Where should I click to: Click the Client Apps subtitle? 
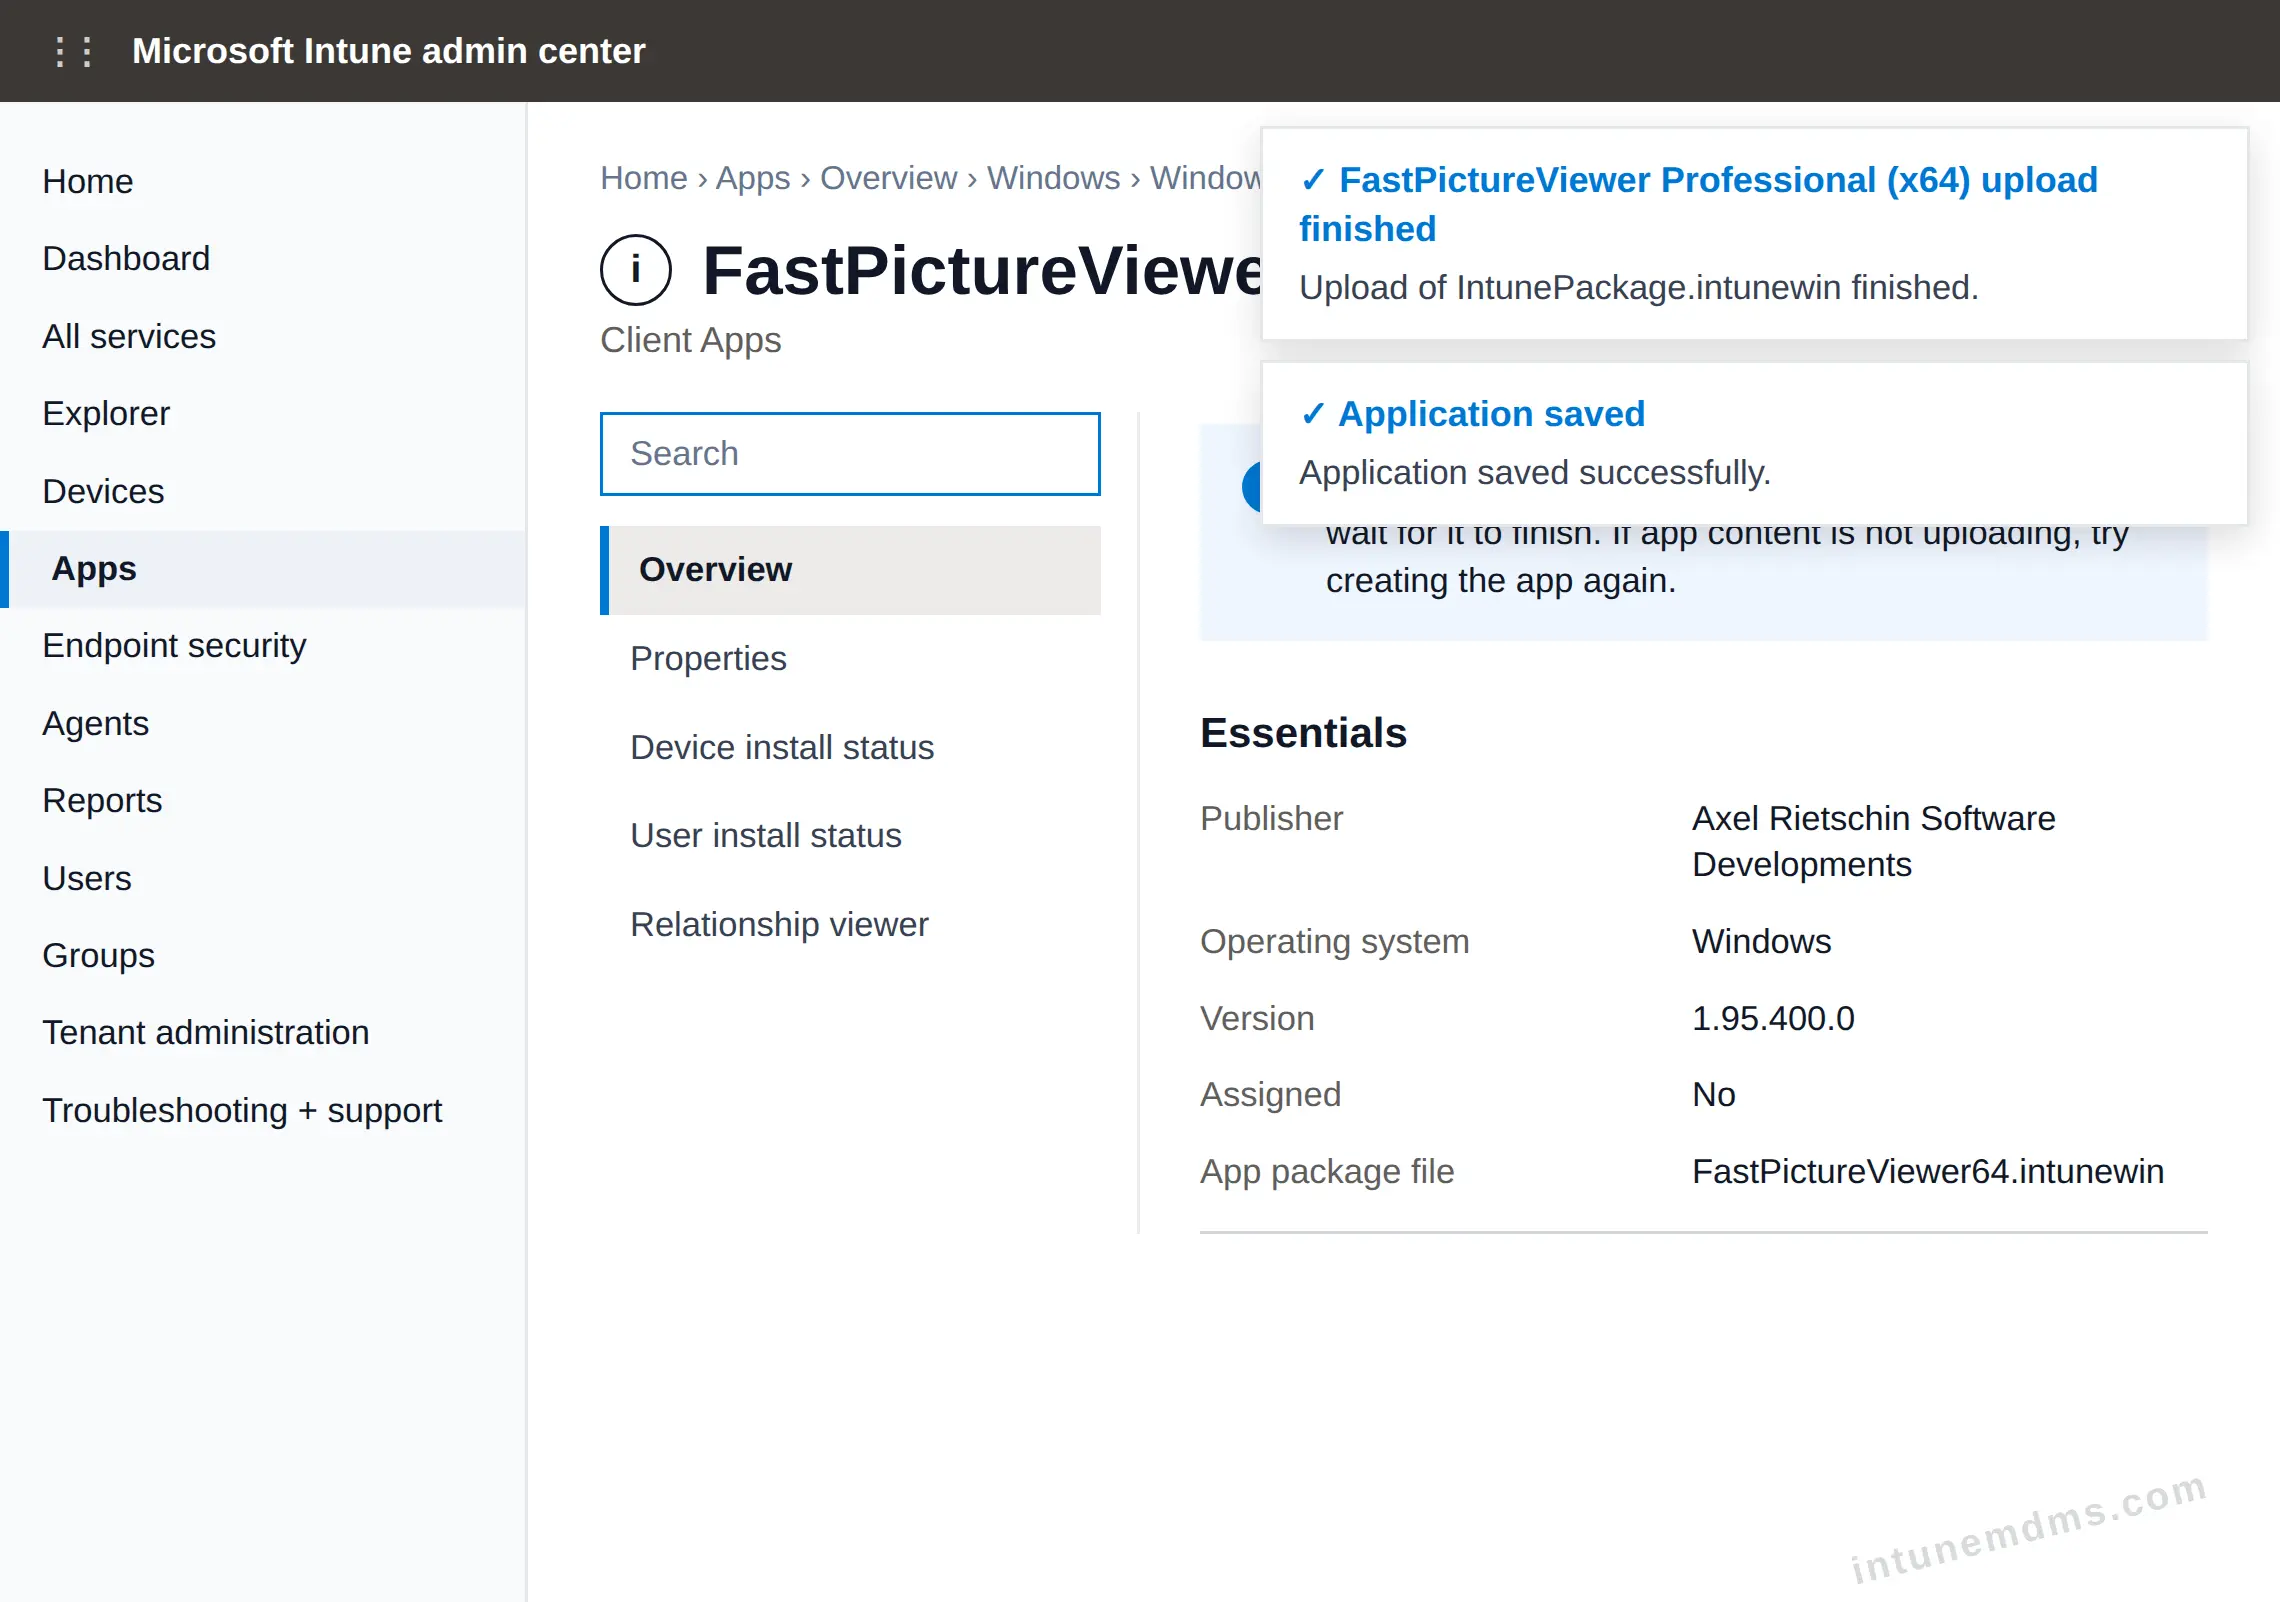click(x=690, y=340)
